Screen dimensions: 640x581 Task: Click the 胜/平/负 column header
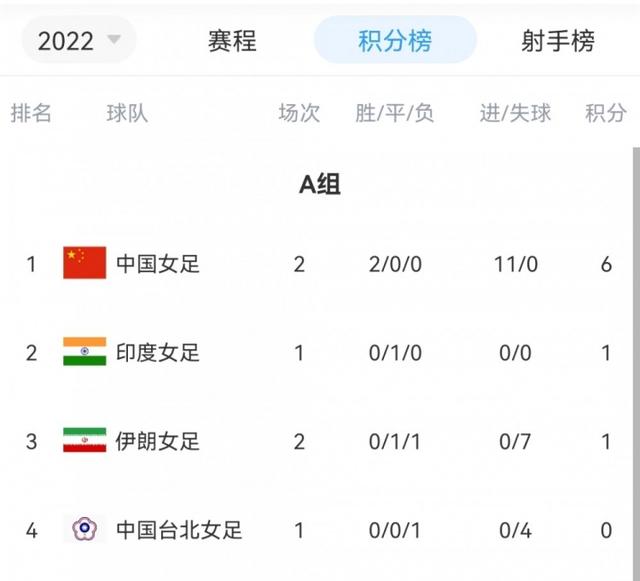[x=395, y=113]
